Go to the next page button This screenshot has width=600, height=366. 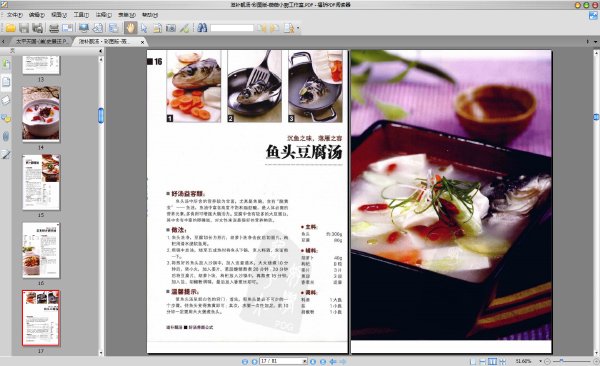[313, 361]
